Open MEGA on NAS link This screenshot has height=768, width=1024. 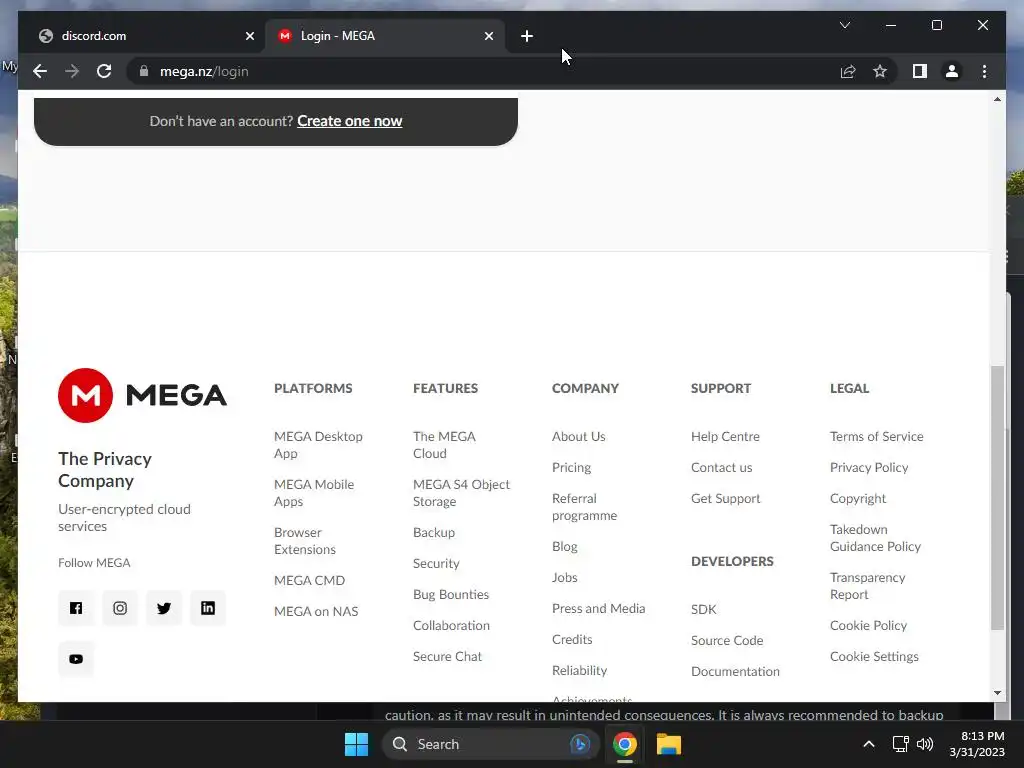(x=316, y=611)
